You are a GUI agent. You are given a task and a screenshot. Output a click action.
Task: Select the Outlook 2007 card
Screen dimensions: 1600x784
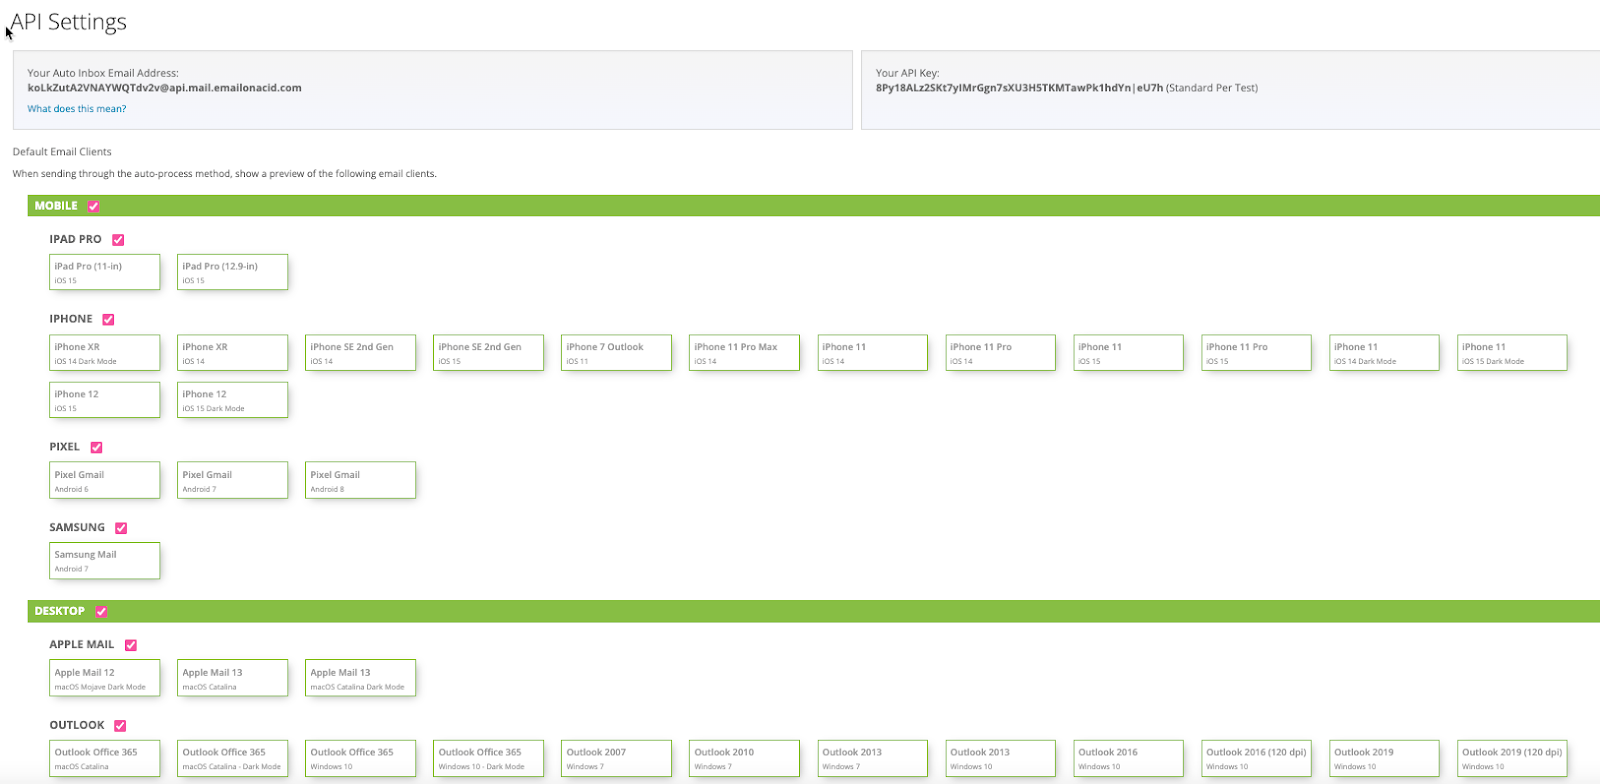[x=617, y=758]
